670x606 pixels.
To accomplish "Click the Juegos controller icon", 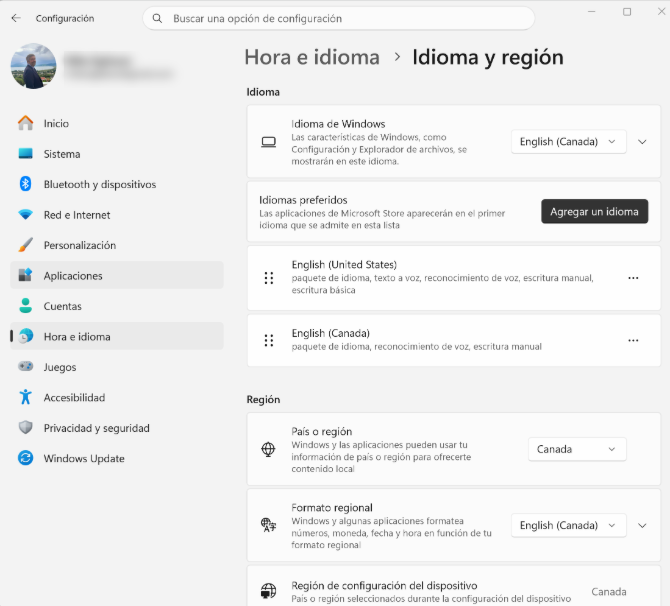I will pyautogui.click(x=26, y=367).
